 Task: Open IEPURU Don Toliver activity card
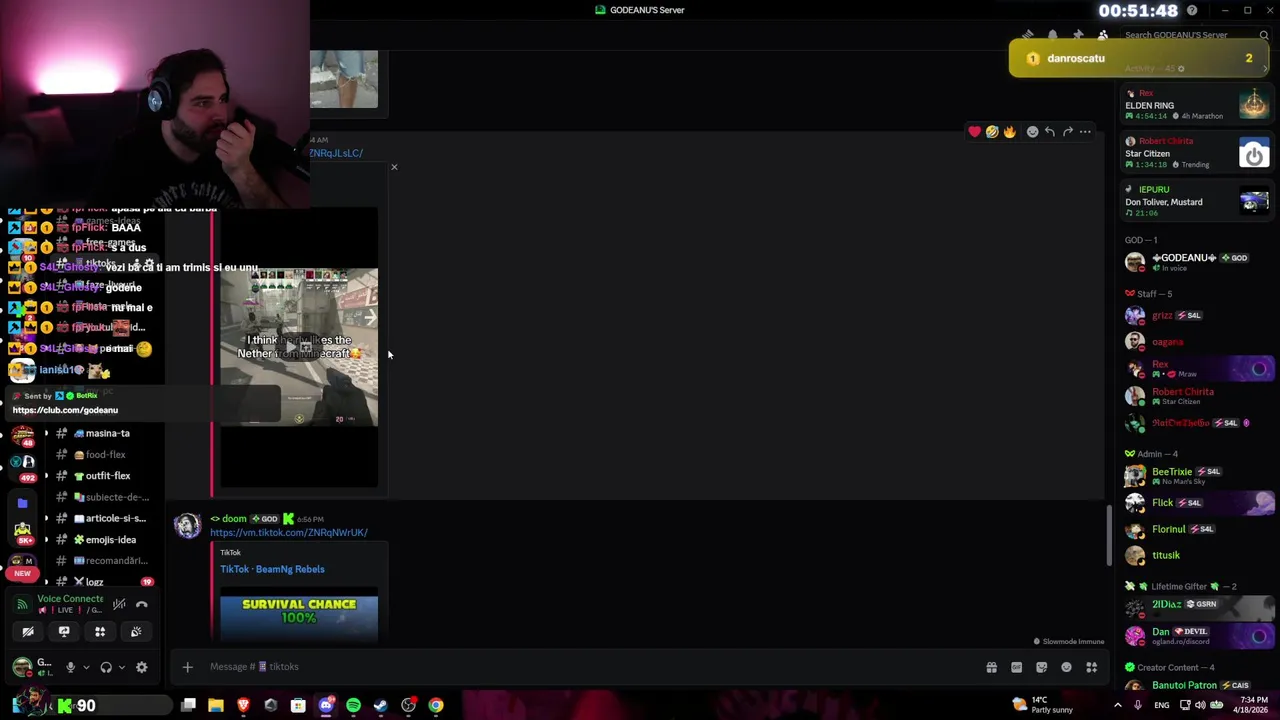click(1196, 201)
